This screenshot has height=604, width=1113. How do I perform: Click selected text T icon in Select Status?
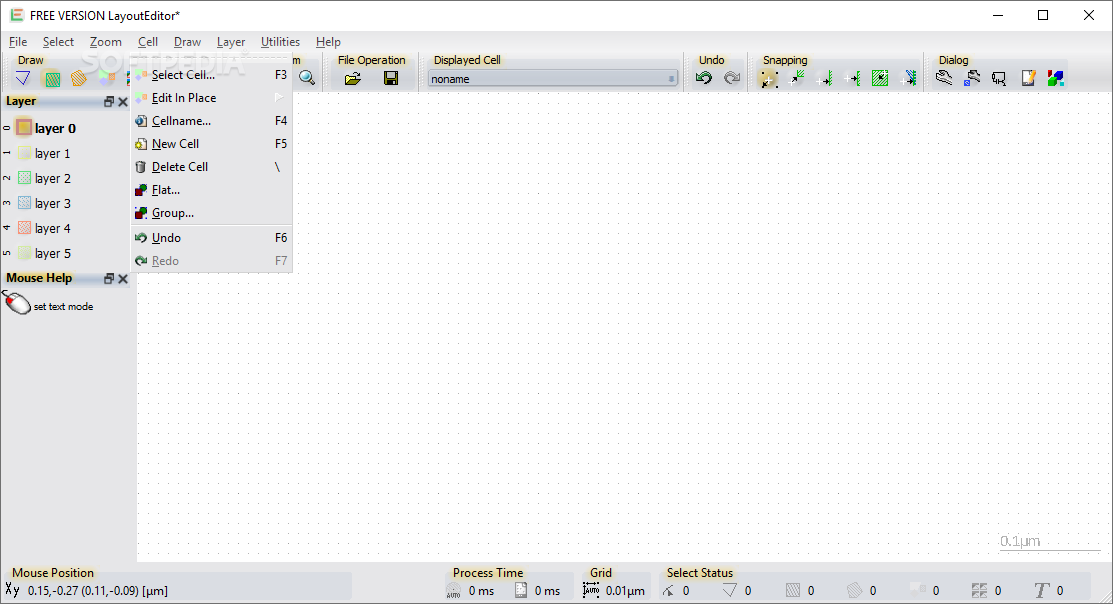(1041, 591)
